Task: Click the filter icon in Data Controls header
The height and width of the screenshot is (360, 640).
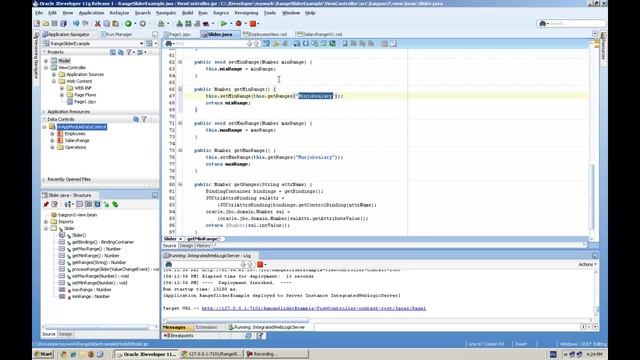Action: coord(144,119)
